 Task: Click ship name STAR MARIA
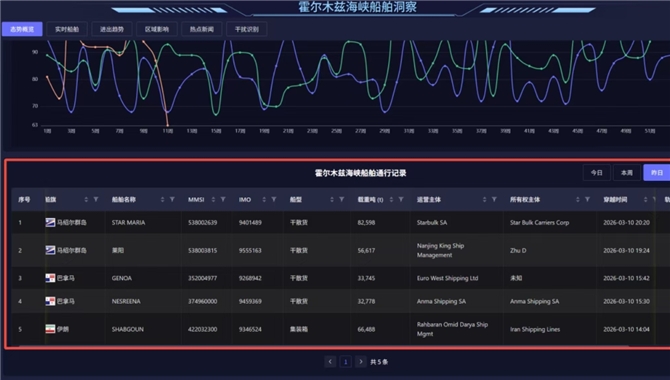click(x=128, y=222)
